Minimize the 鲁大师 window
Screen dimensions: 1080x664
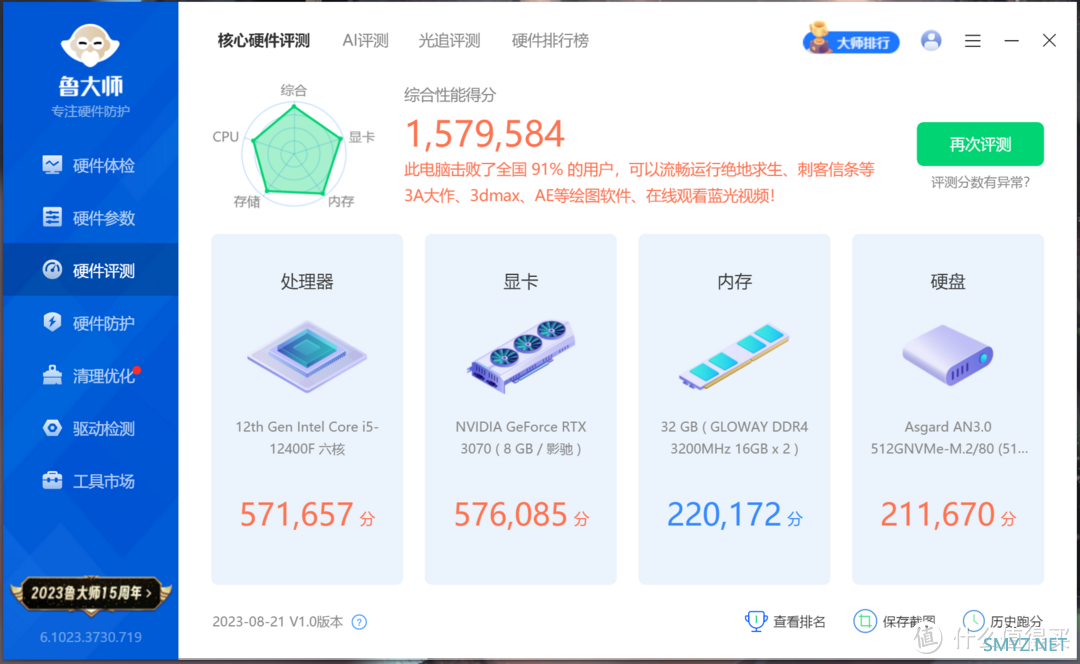point(1011,41)
